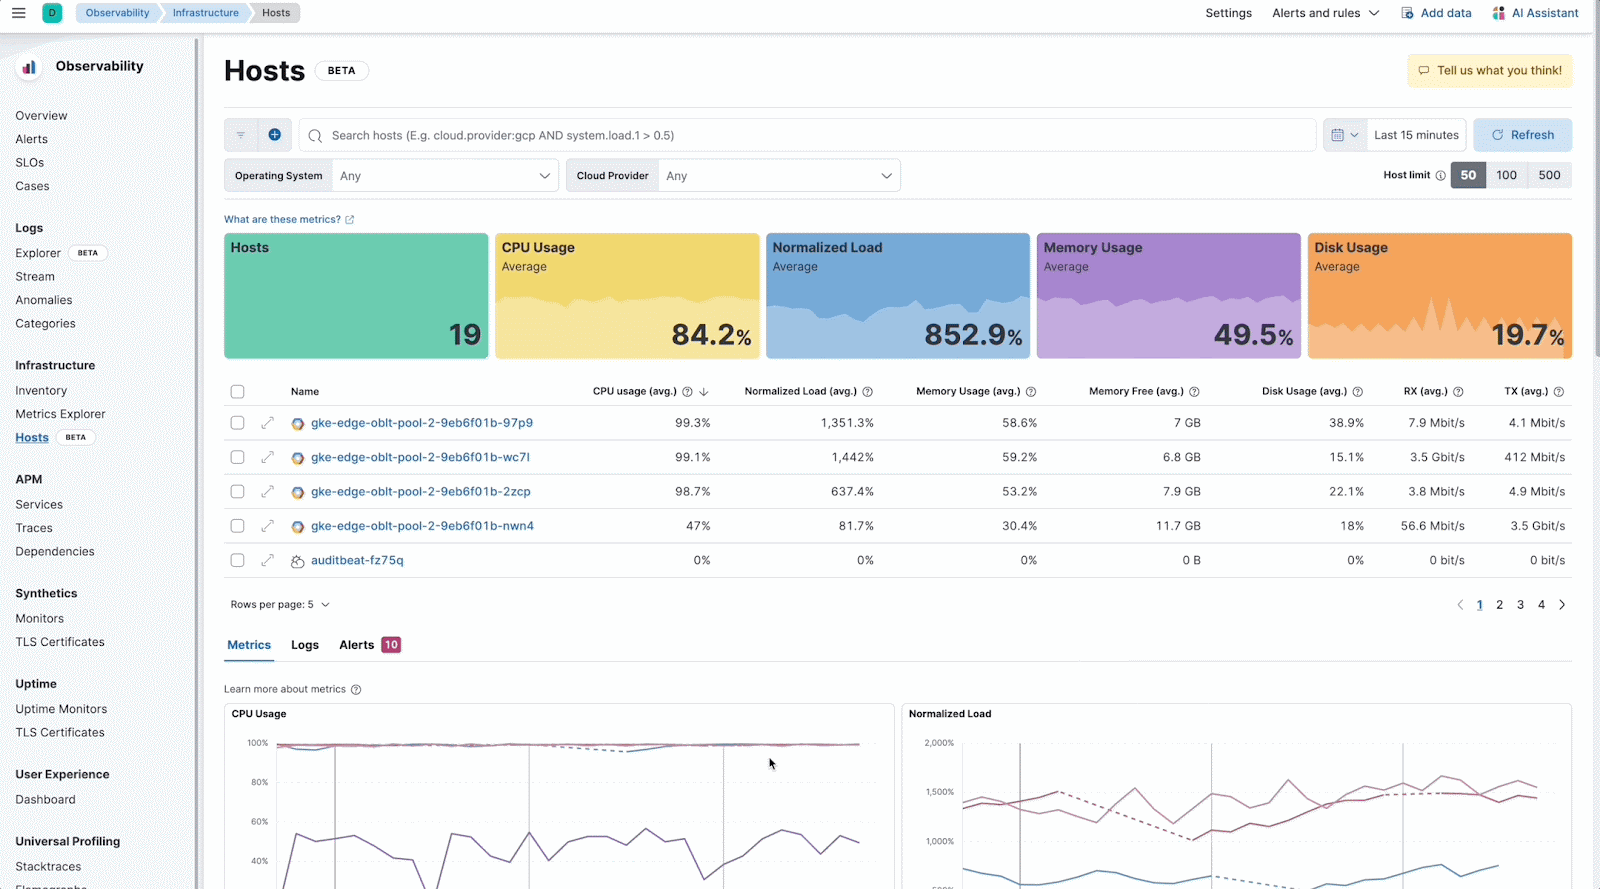Click the add filter plus icon

274,135
